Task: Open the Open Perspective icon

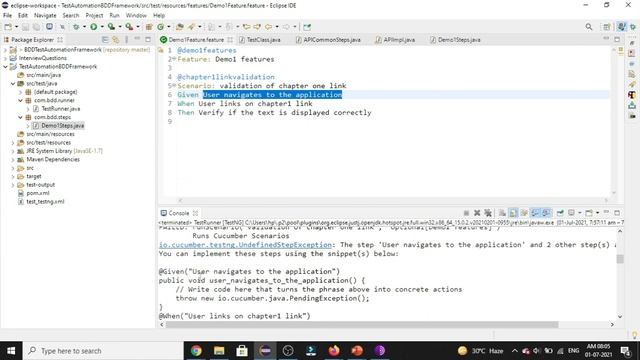Action: coord(607,27)
